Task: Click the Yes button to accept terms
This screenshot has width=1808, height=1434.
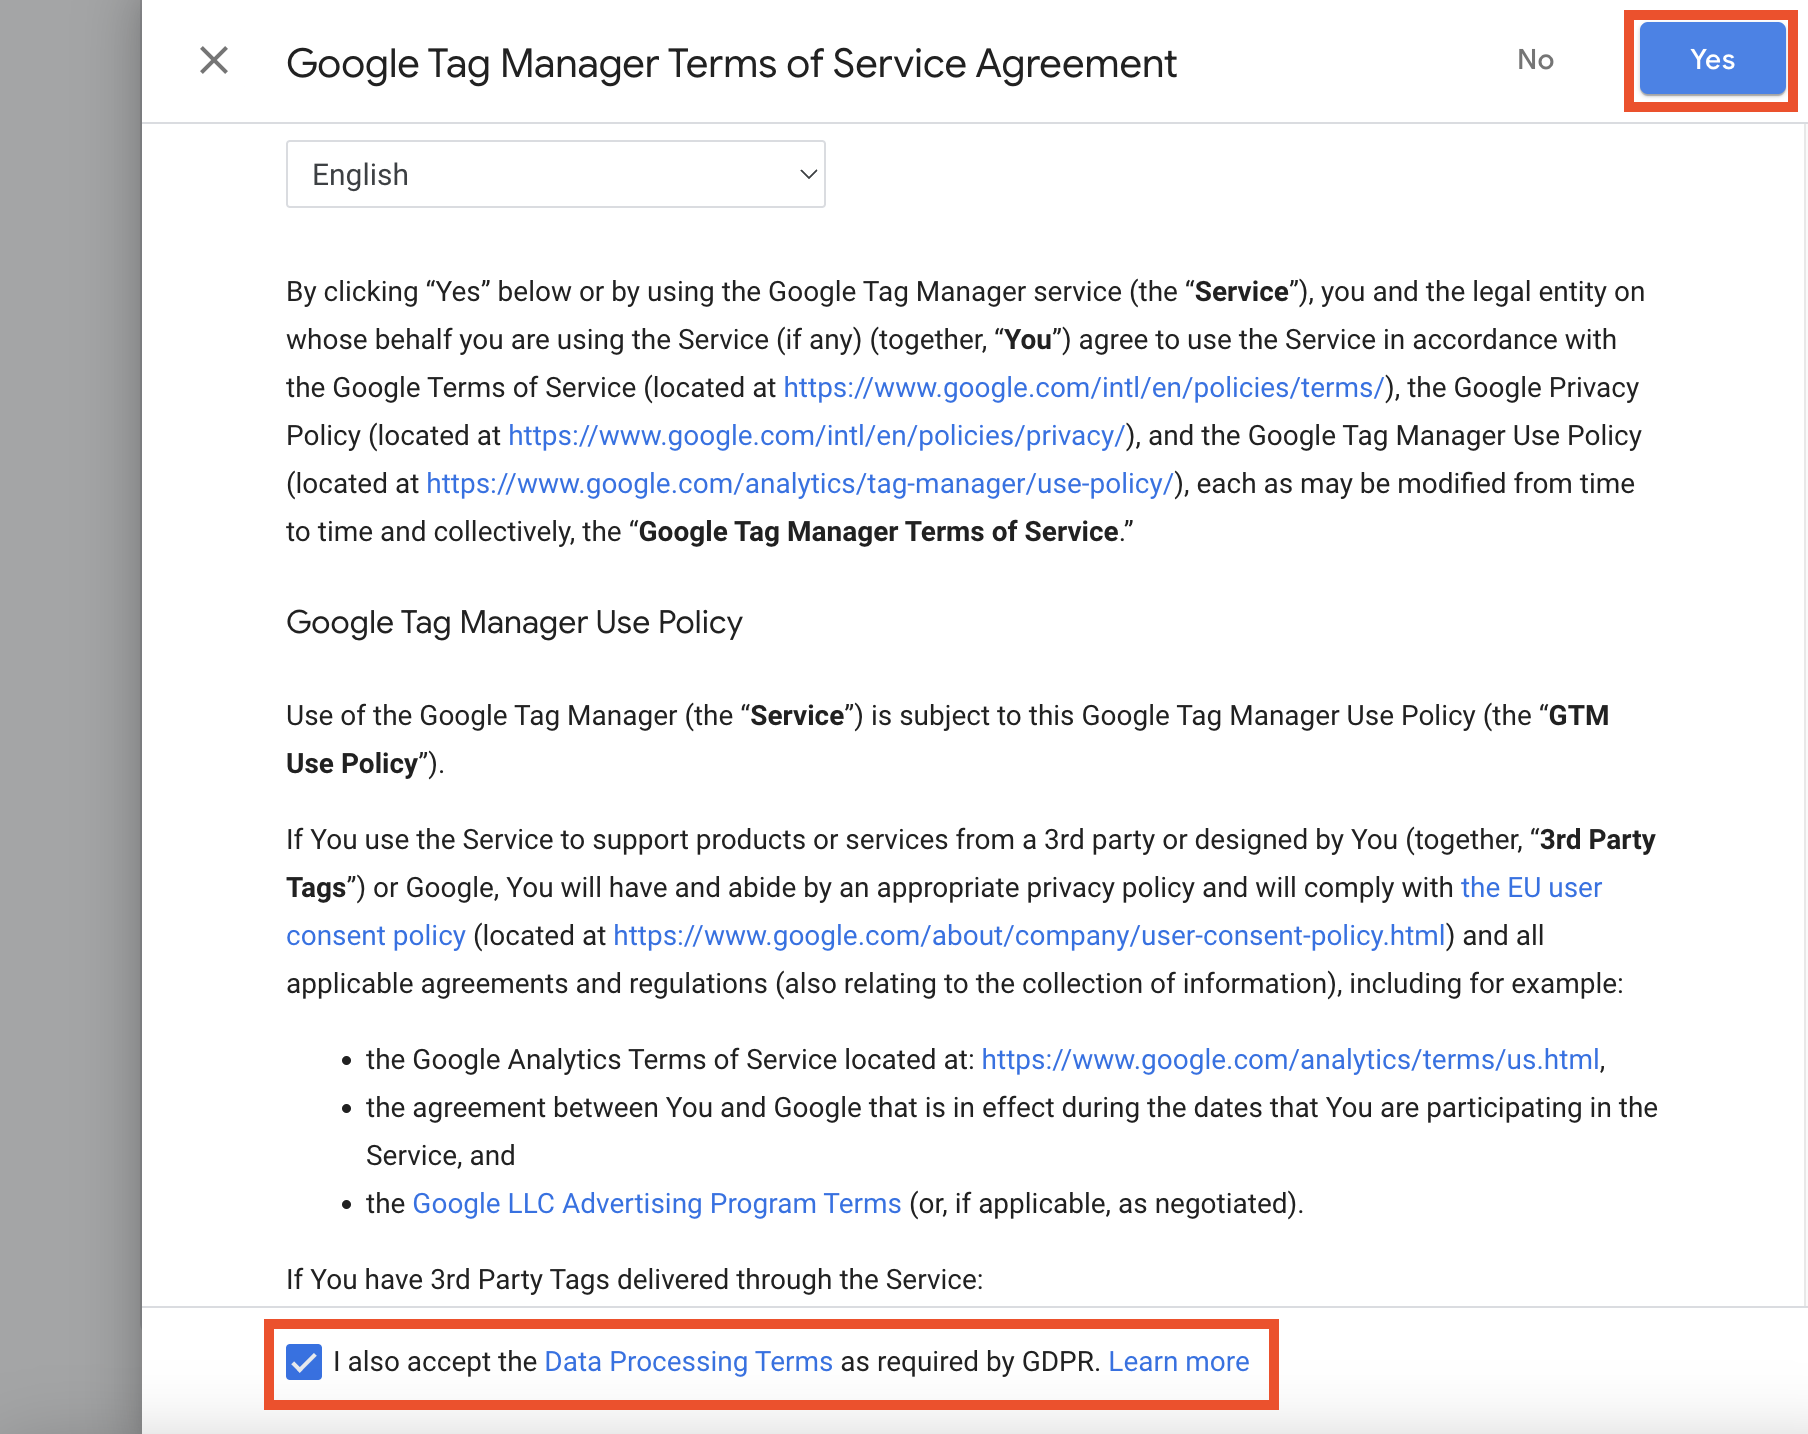Action: [1711, 60]
